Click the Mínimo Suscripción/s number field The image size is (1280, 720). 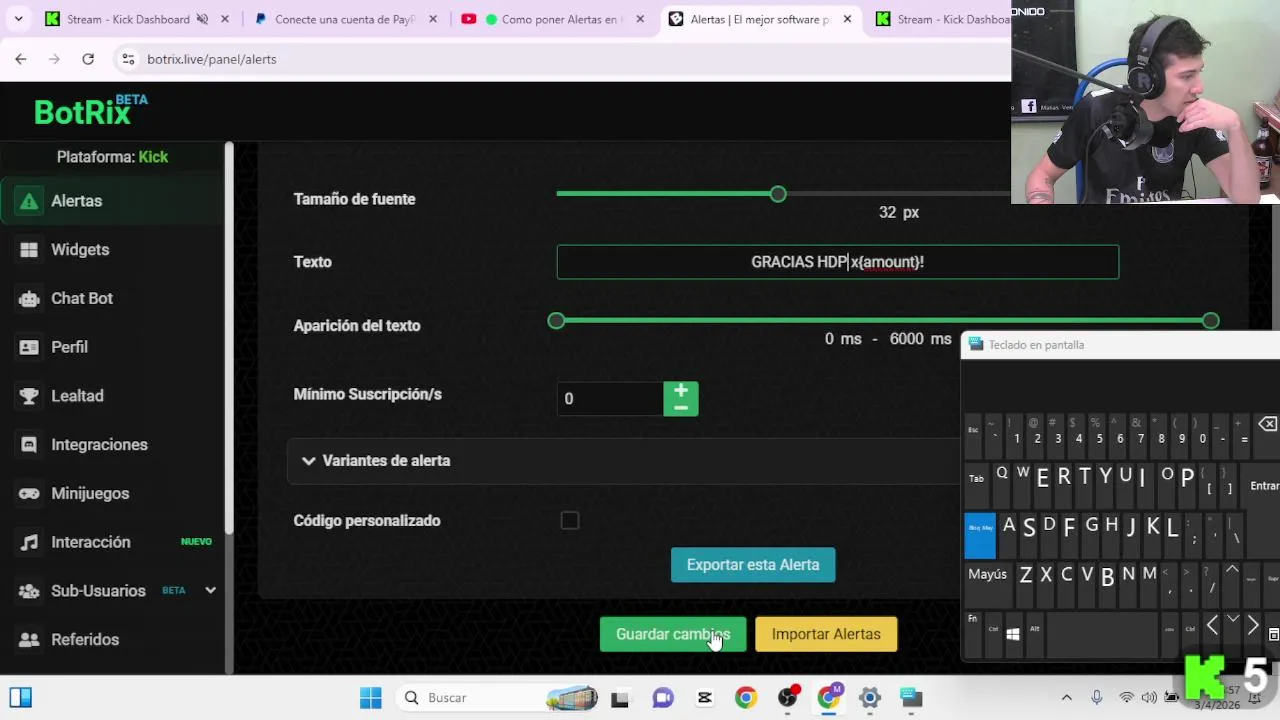tap(610, 399)
